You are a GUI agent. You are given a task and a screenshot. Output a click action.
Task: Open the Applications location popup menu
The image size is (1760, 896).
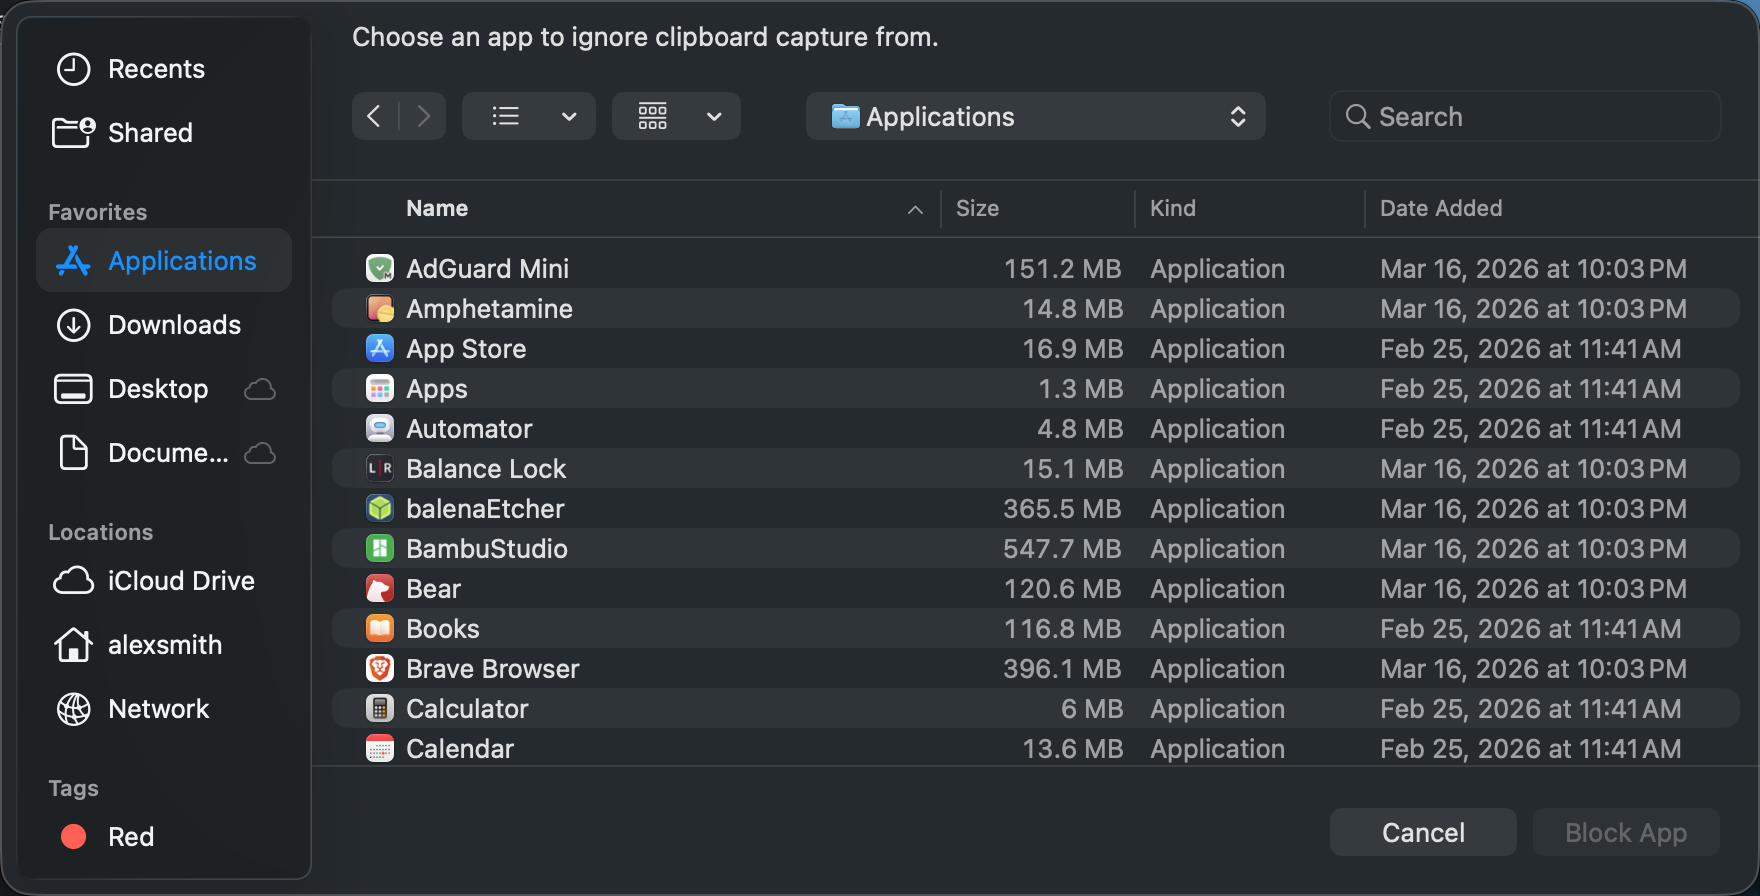[x=1036, y=116]
